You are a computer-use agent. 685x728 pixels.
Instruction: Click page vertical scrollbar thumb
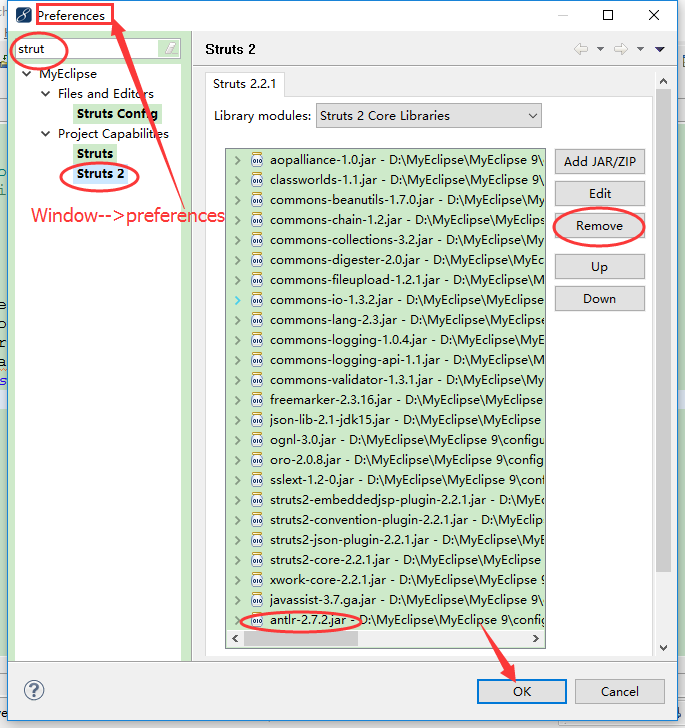click(x=663, y=331)
